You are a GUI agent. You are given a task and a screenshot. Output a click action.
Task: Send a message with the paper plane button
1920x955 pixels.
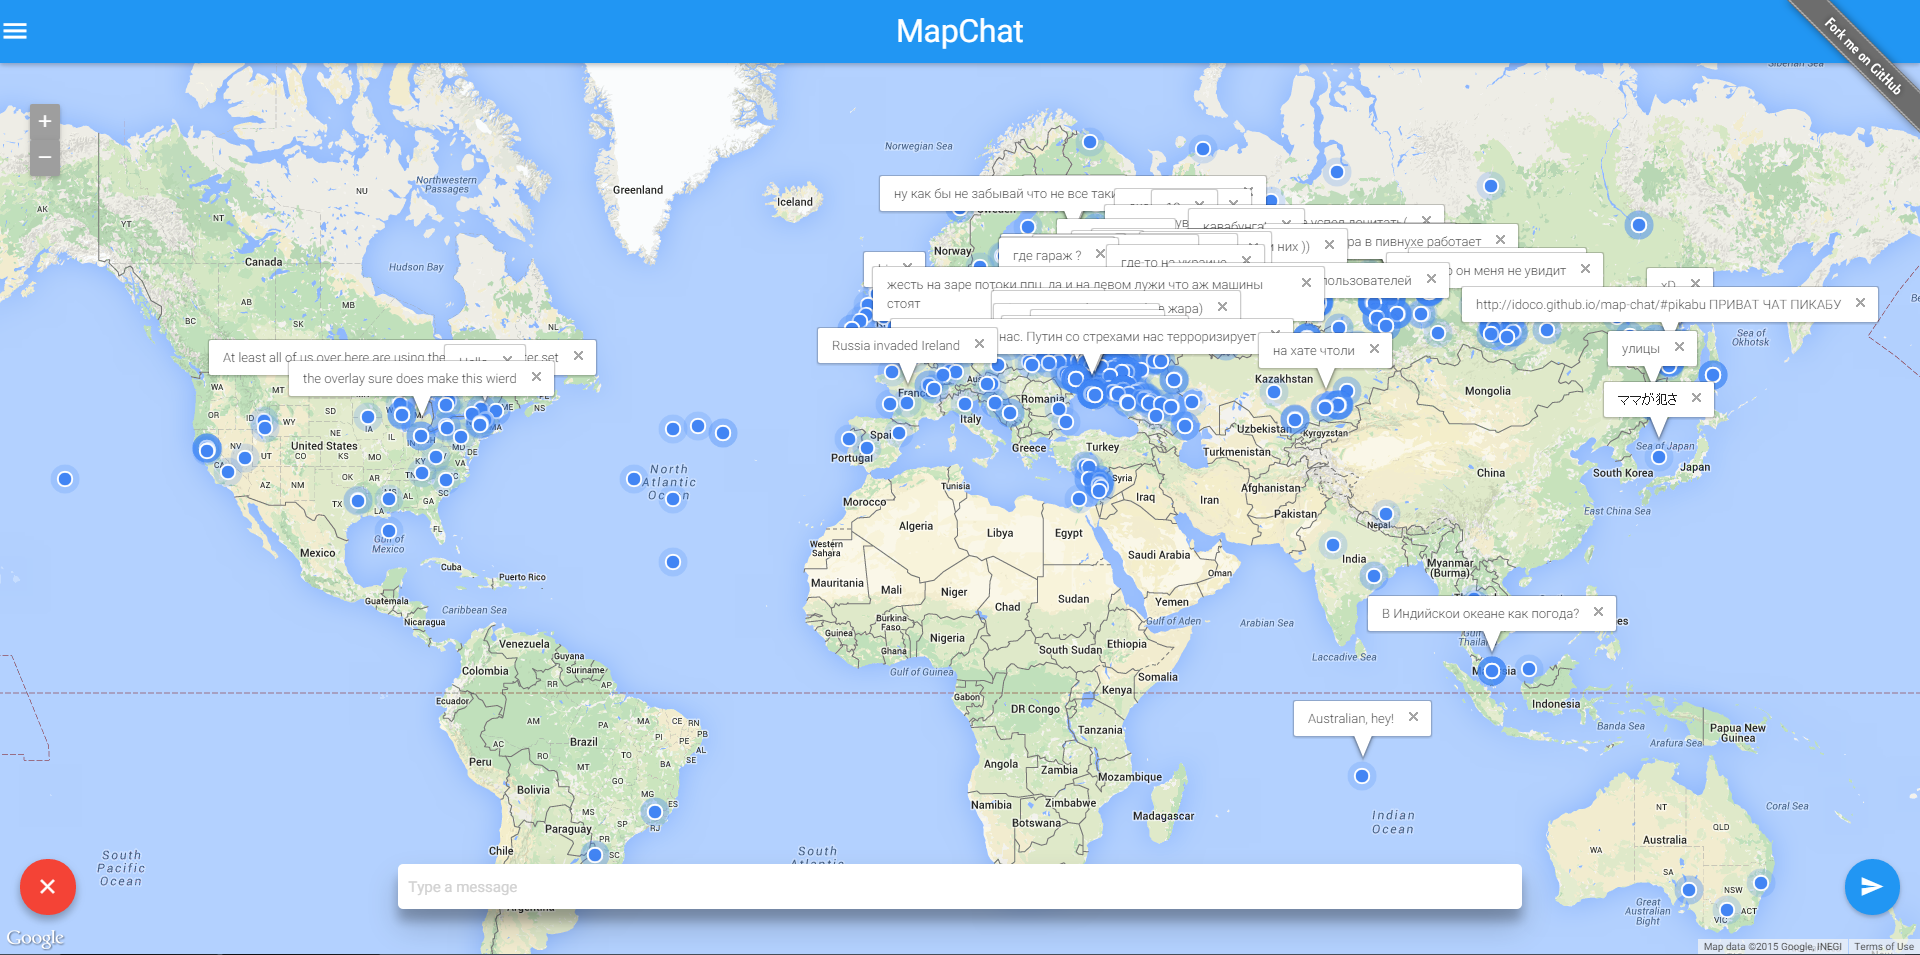coord(1871,886)
